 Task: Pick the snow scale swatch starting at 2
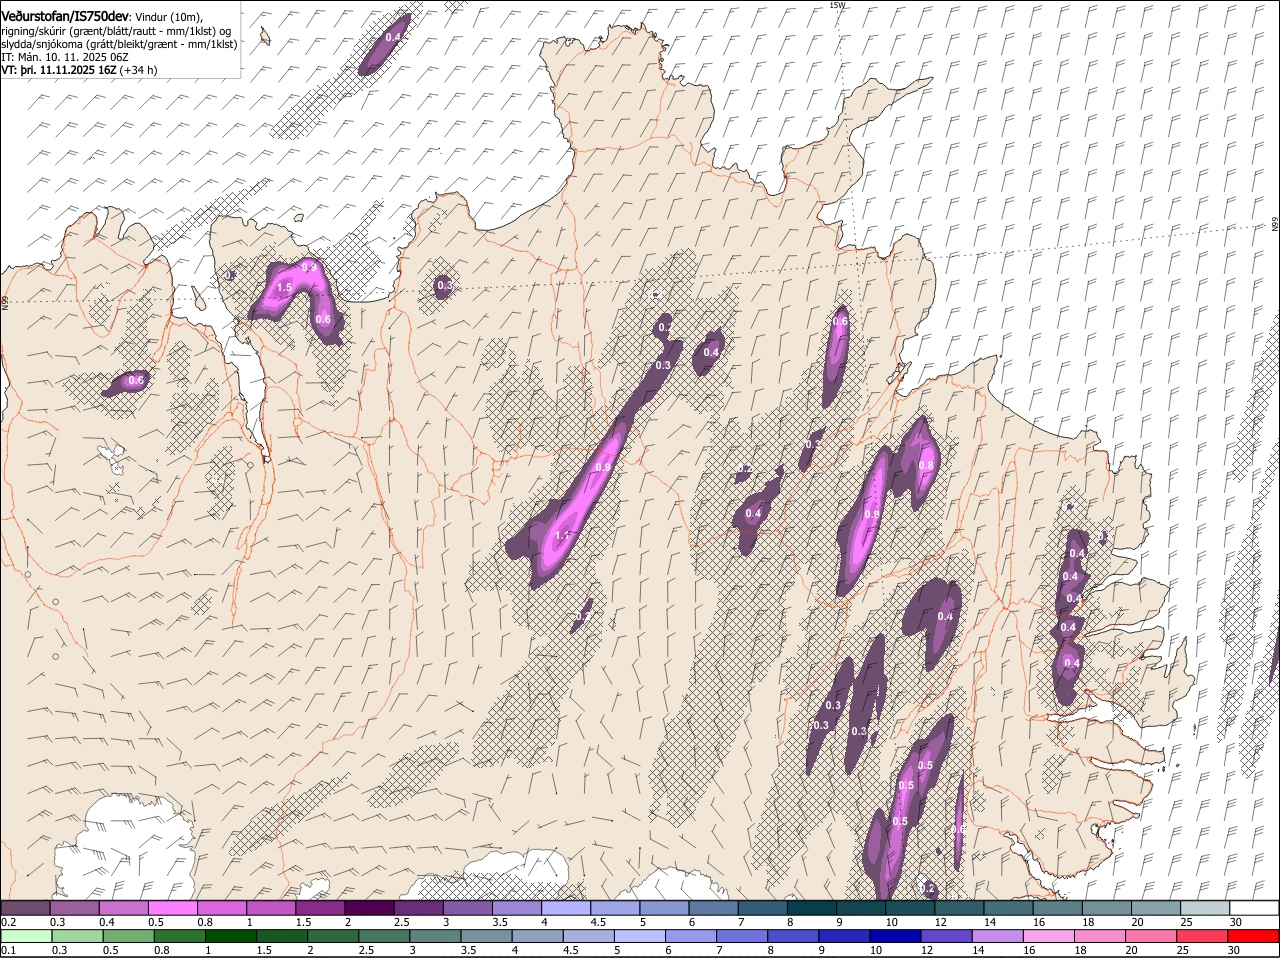pyautogui.click(x=369, y=908)
